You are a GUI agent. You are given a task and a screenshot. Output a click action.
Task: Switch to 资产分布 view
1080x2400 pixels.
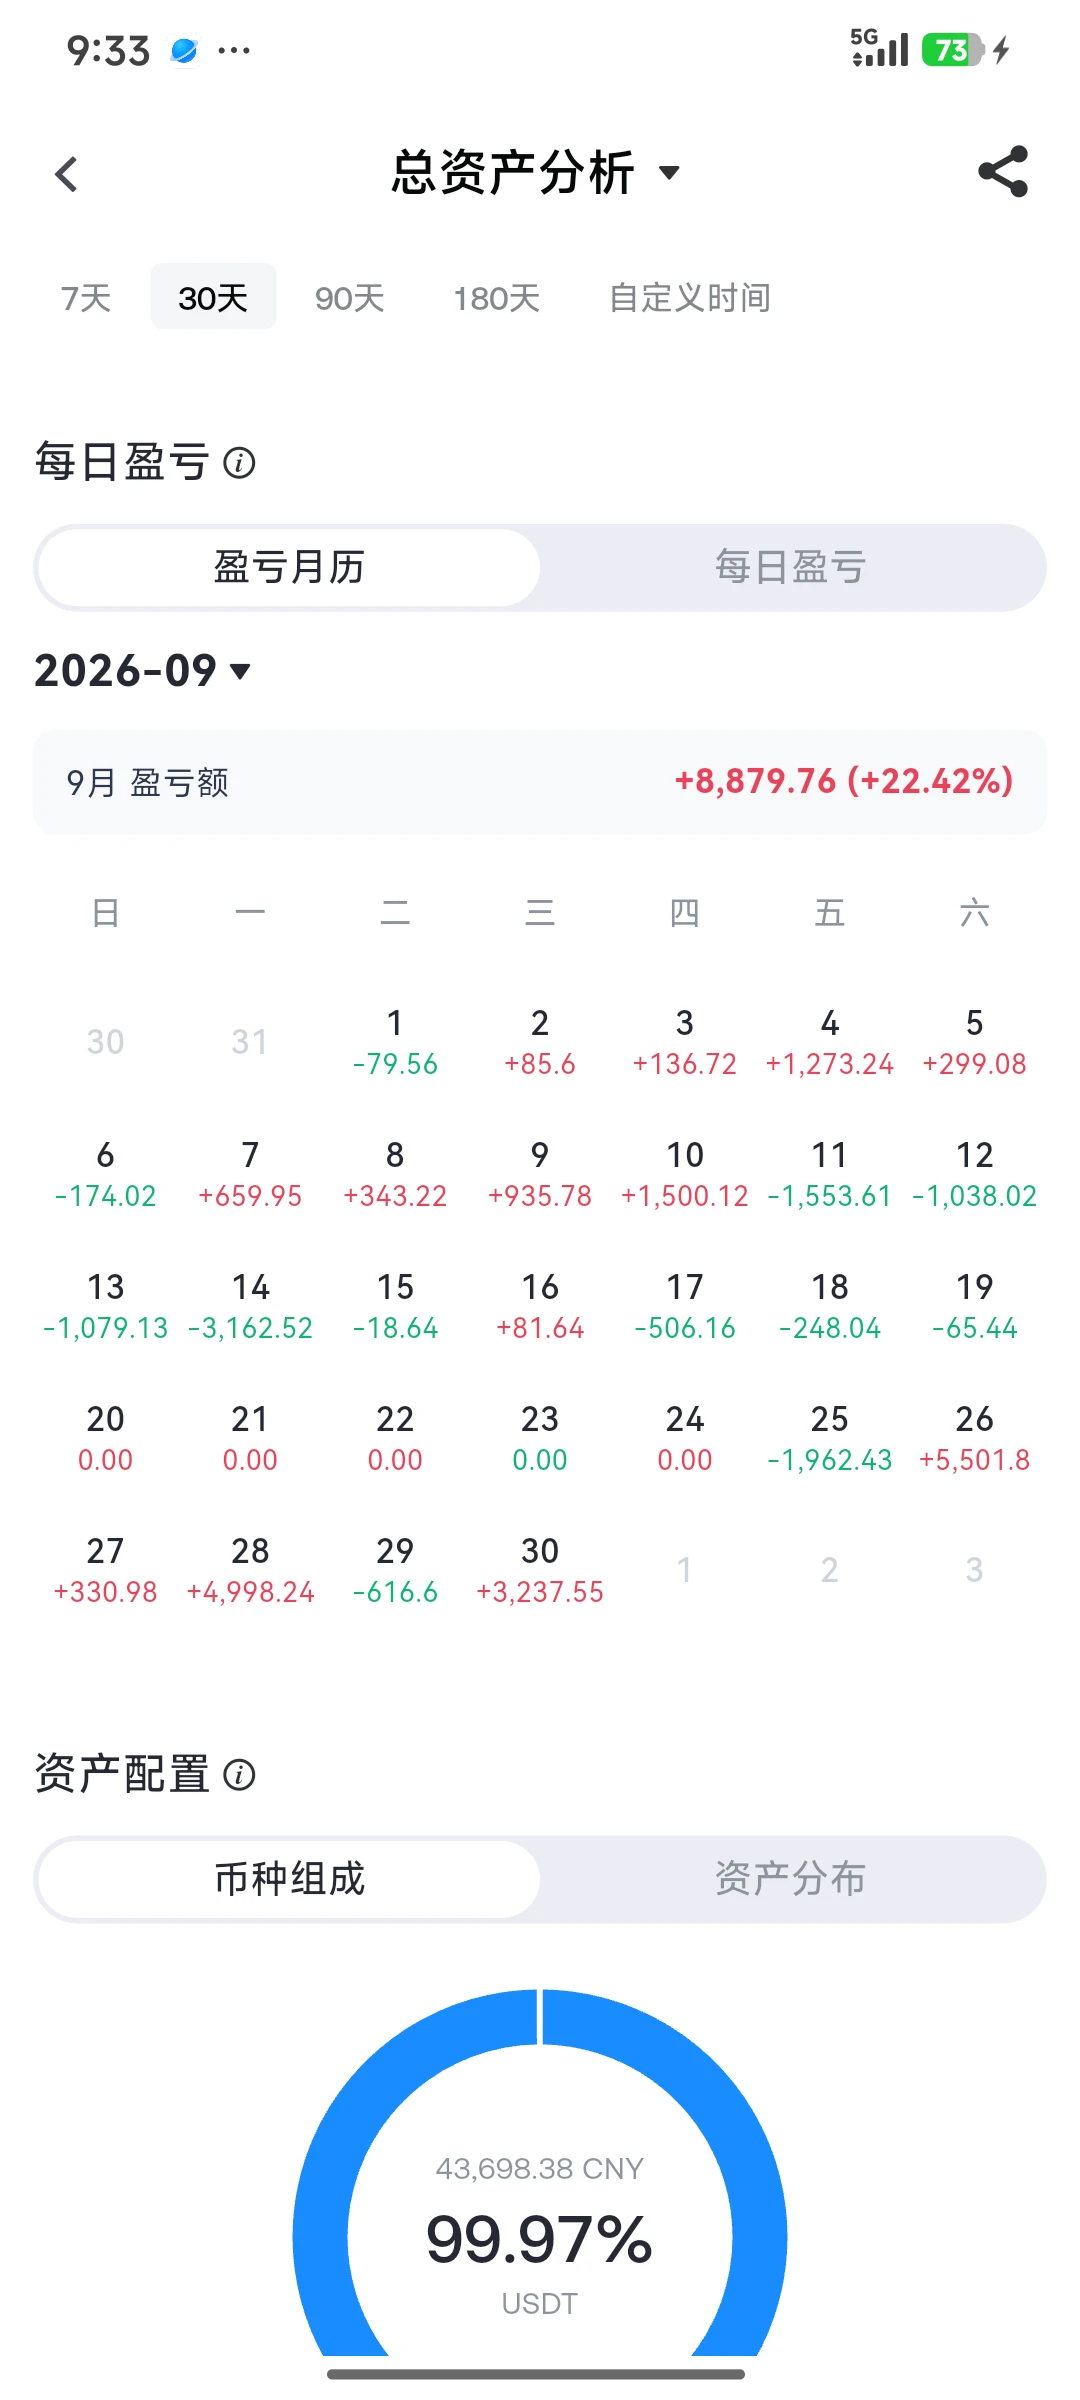pyautogui.click(x=790, y=1879)
